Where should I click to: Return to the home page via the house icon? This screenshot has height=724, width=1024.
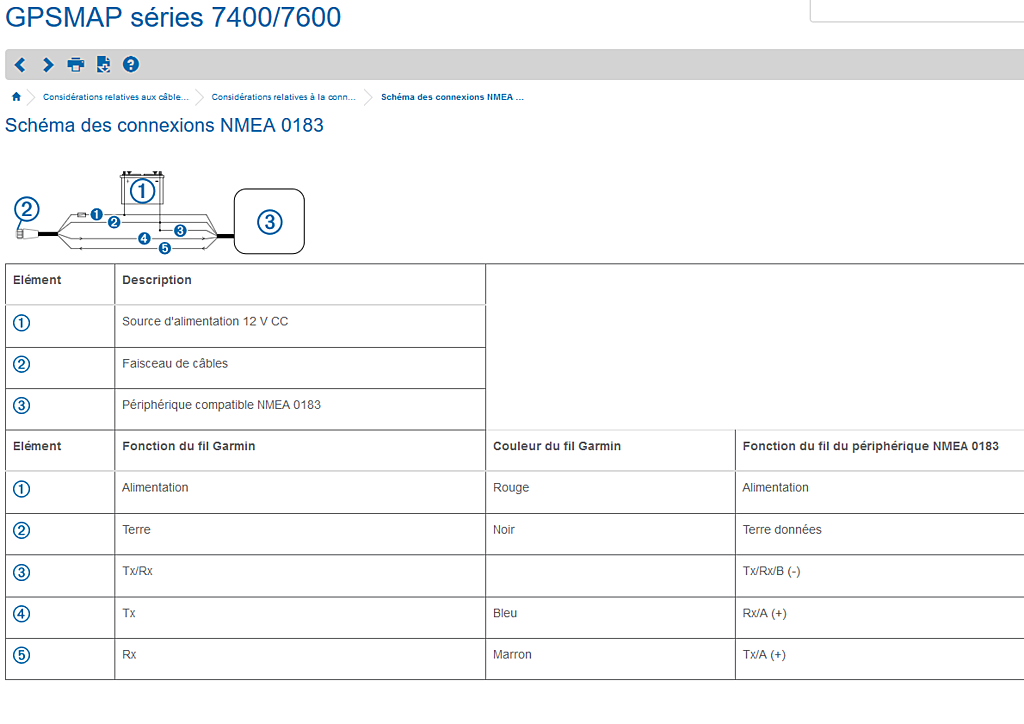pos(16,97)
